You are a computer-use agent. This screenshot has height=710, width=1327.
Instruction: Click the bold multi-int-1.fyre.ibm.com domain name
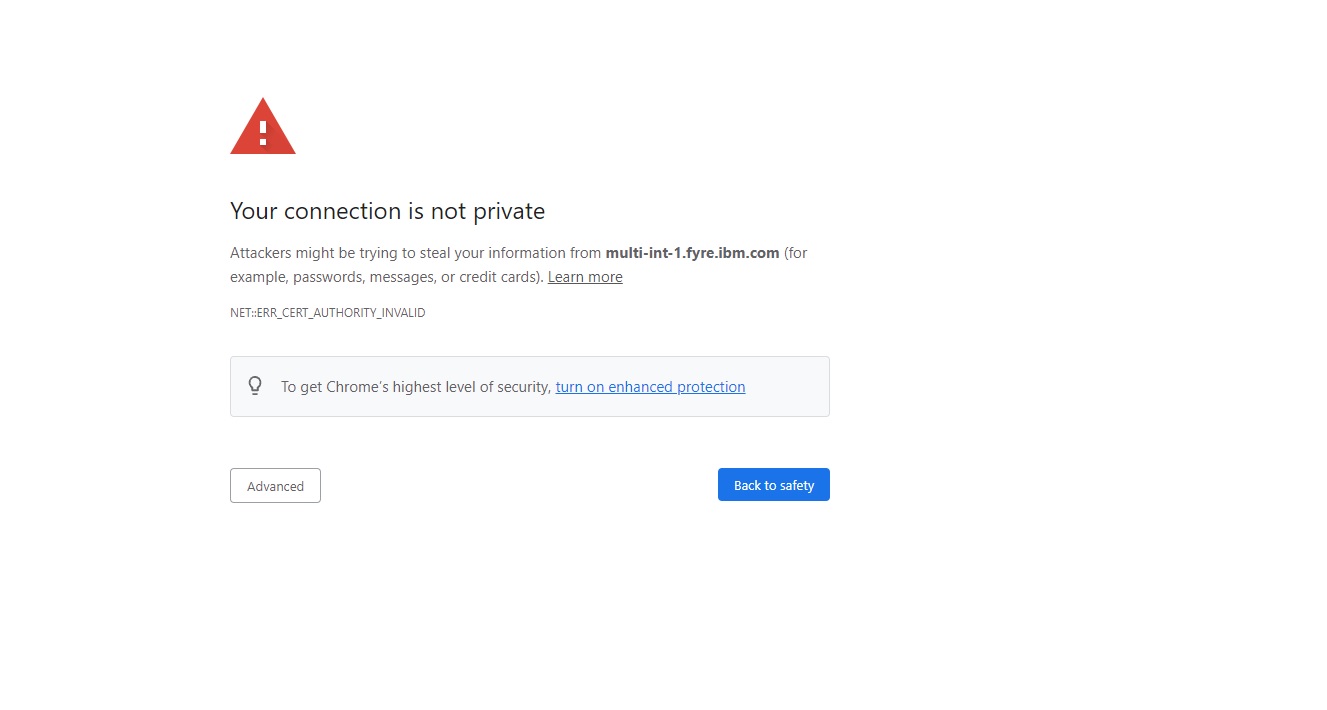(x=692, y=253)
